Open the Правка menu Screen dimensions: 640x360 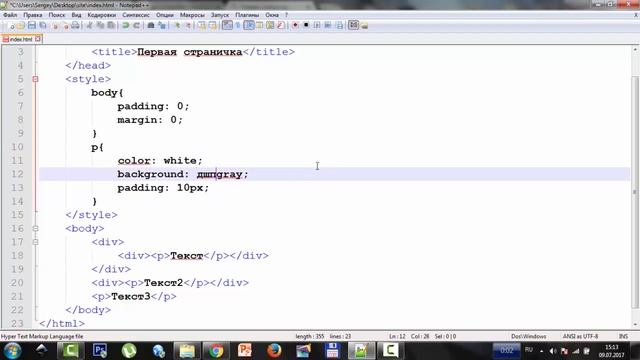coord(33,15)
